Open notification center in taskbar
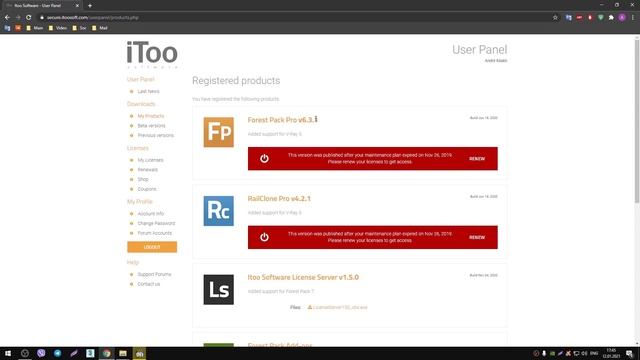 tap(630, 353)
